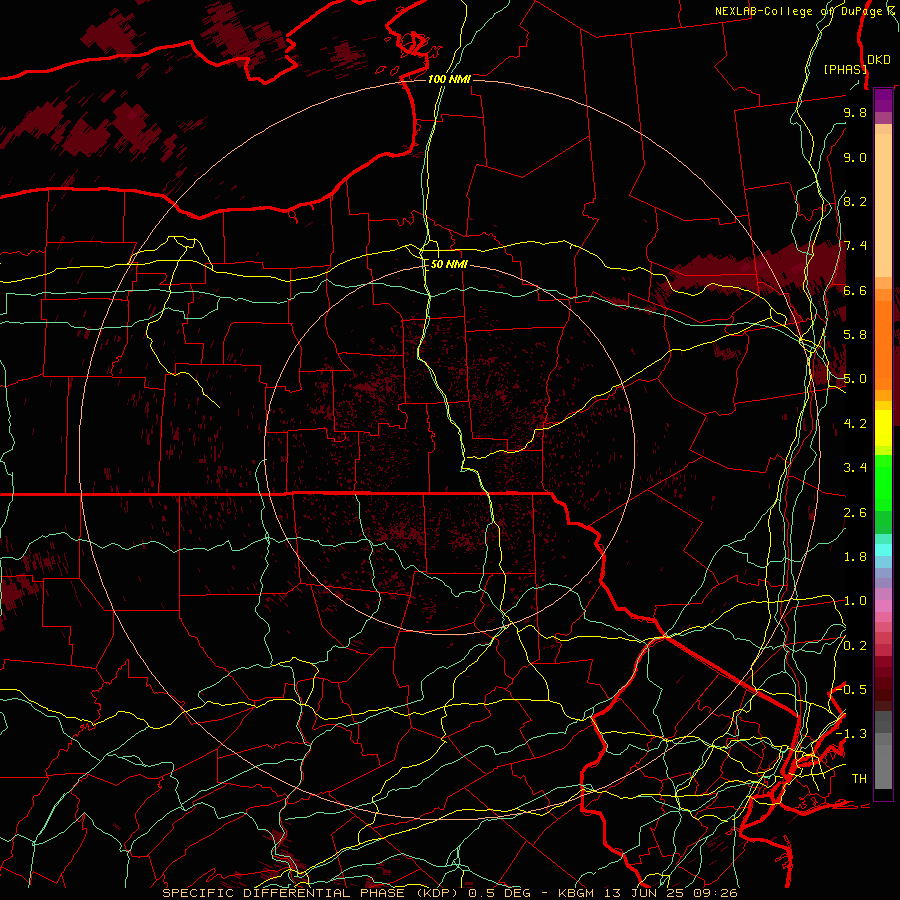Pick the cyan swatch in the color scale
Viewport: 900px width, 900px height.
click(x=883, y=550)
